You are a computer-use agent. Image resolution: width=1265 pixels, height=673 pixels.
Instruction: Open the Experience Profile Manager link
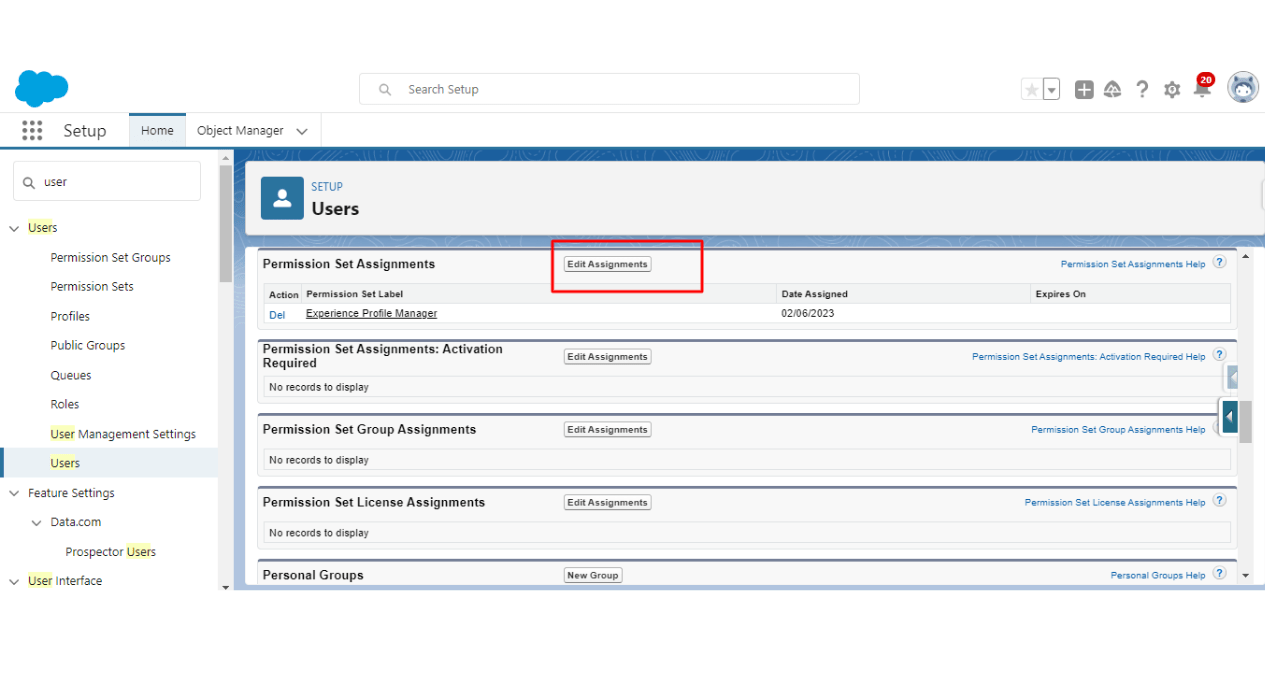pos(371,314)
